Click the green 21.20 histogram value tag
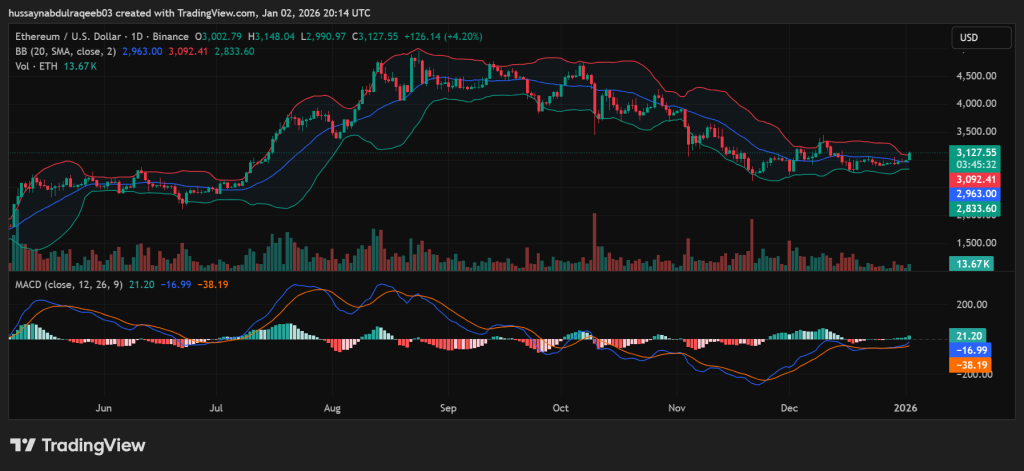This screenshot has height=471, width=1024. pyautogui.click(x=968, y=337)
